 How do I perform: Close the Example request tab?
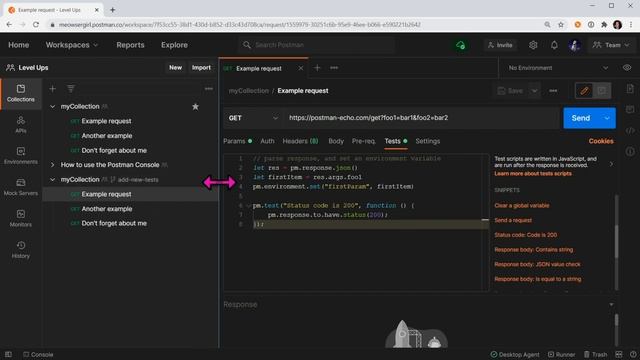[x=300, y=68]
